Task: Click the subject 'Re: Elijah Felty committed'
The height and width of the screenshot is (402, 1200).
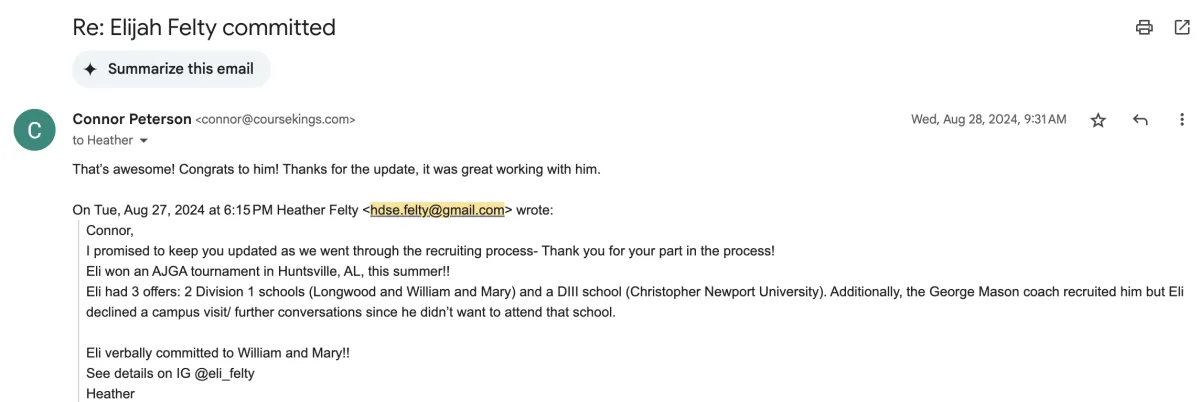Action: pos(204,28)
